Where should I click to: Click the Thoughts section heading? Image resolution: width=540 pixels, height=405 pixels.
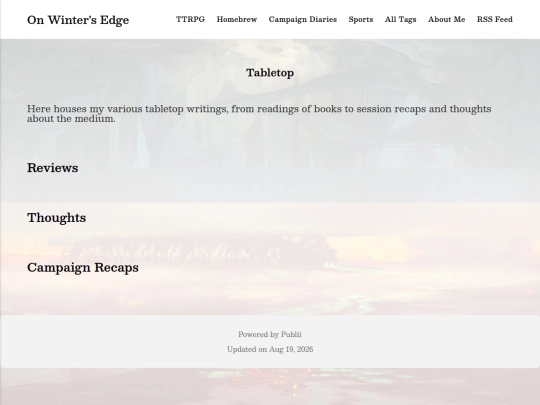[56, 218]
